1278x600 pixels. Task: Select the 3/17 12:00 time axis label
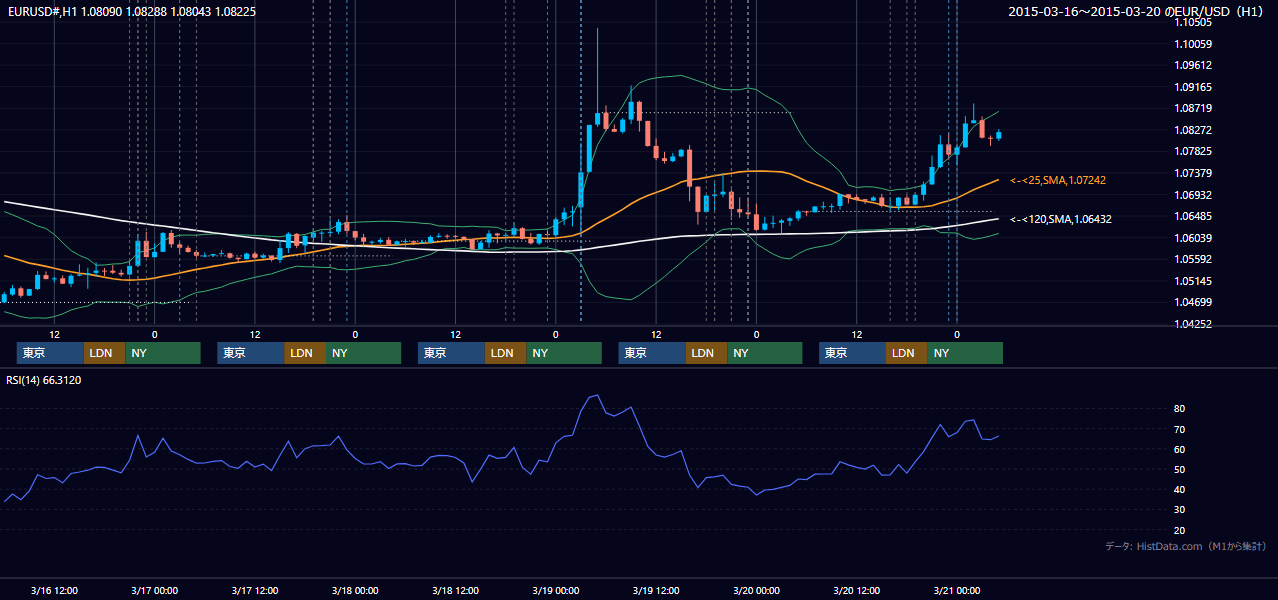255,591
